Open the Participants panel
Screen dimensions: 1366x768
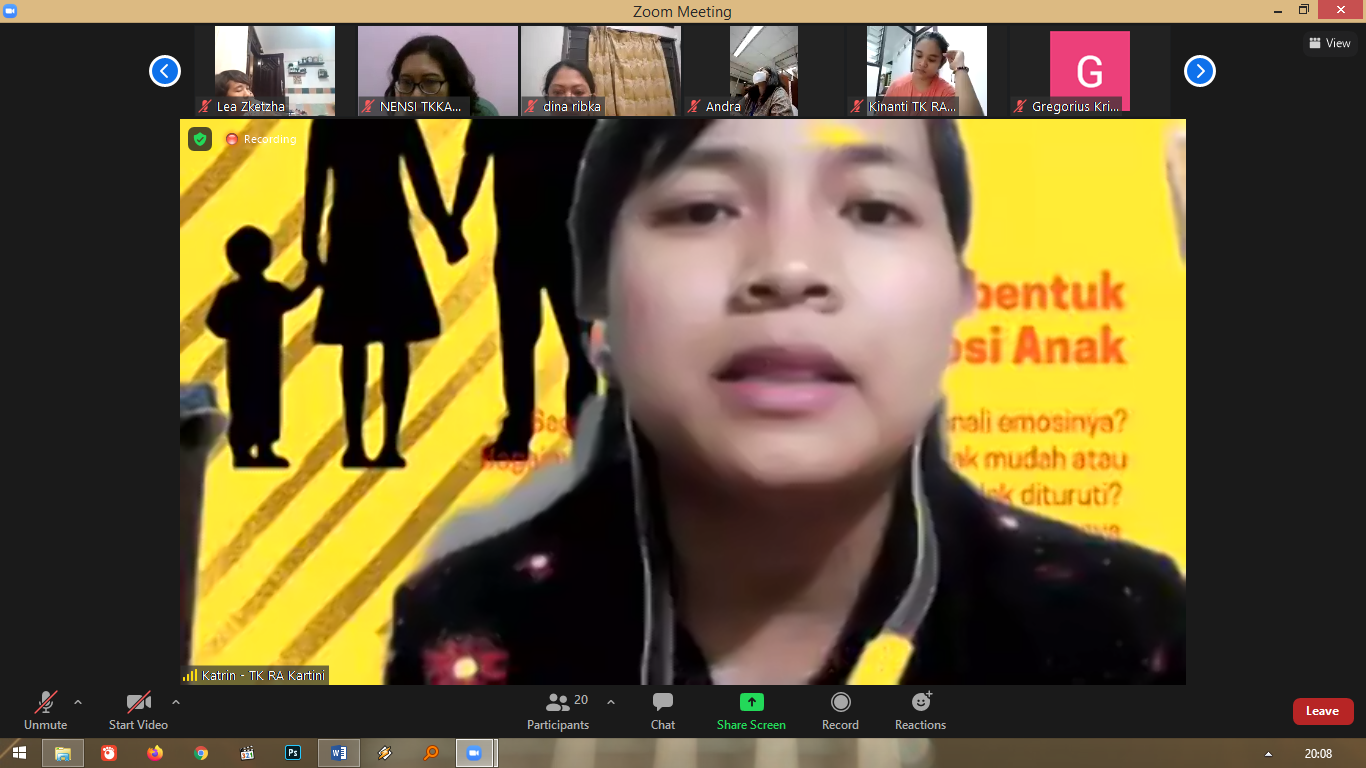[x=558, y=710]
